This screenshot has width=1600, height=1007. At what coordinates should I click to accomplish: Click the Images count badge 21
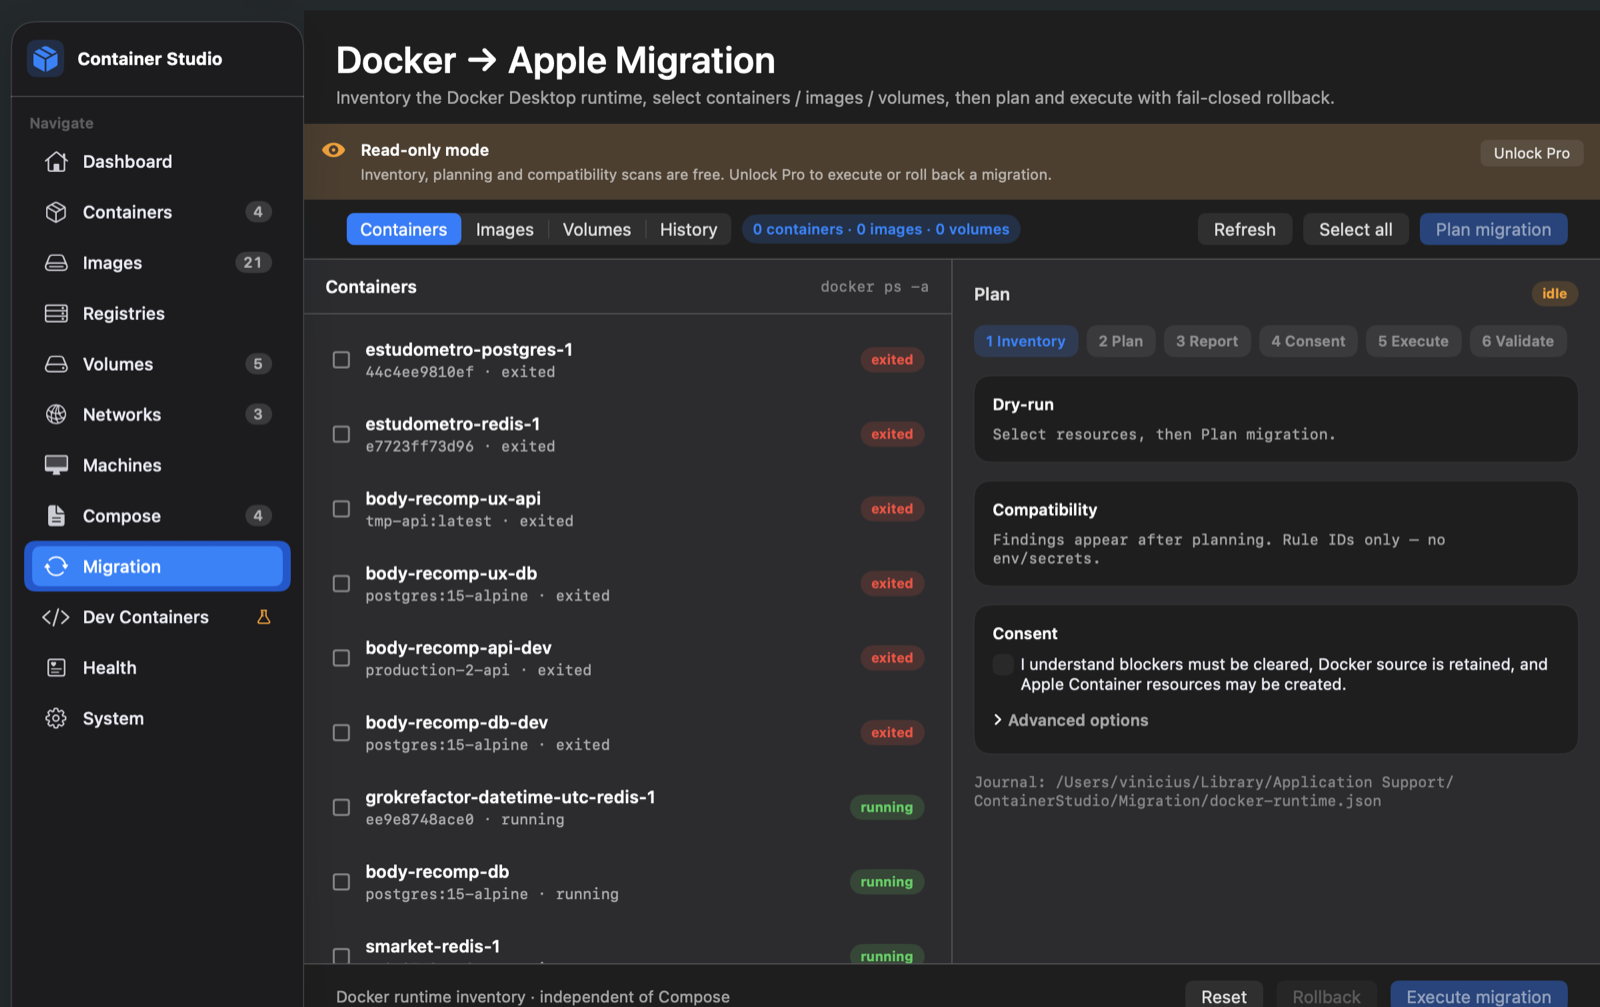(253, 263)
